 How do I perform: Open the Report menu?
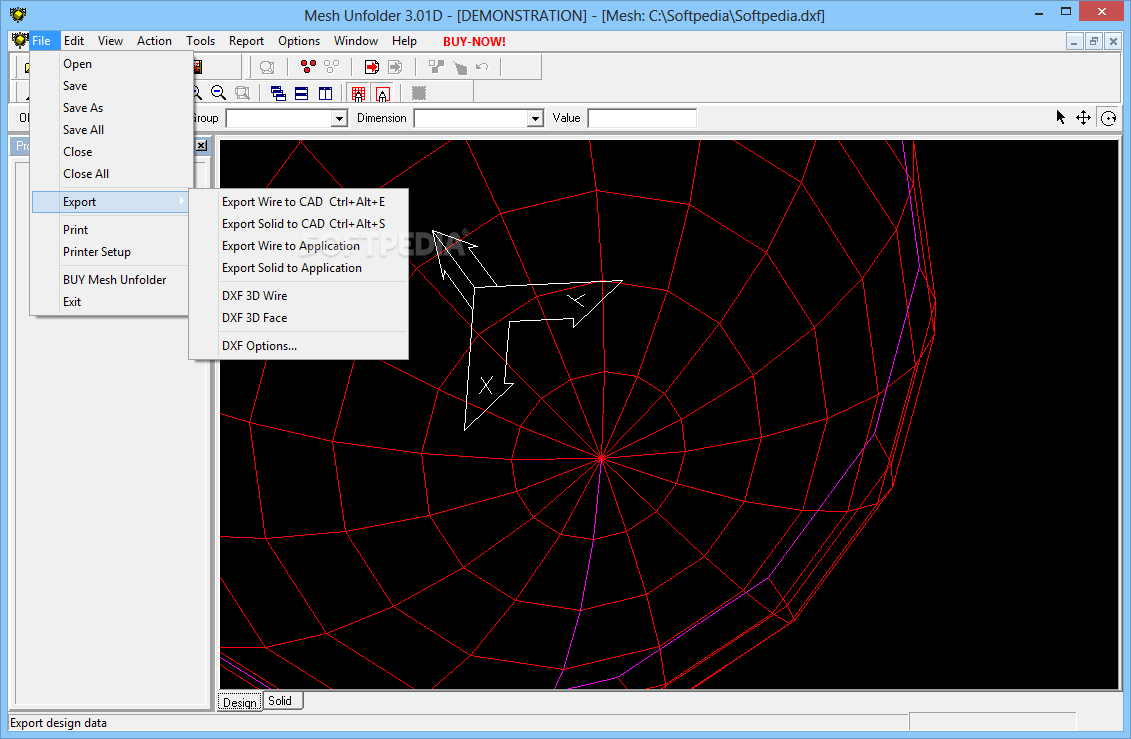[x=246, y=41]
